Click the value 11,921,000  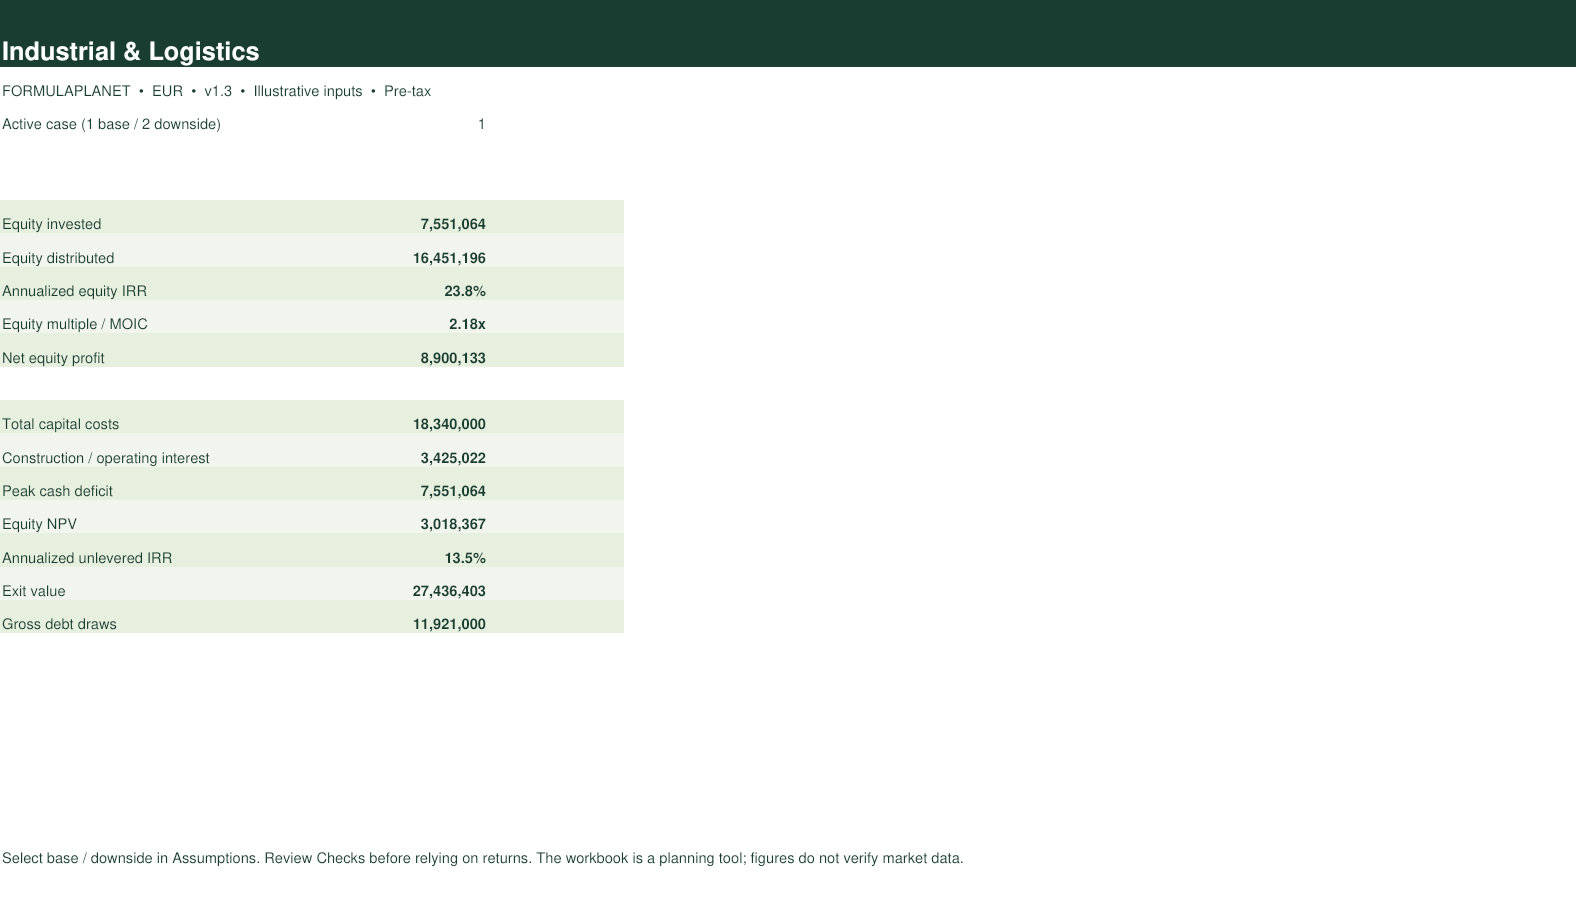pyautogui.click(x=449, y=624)
